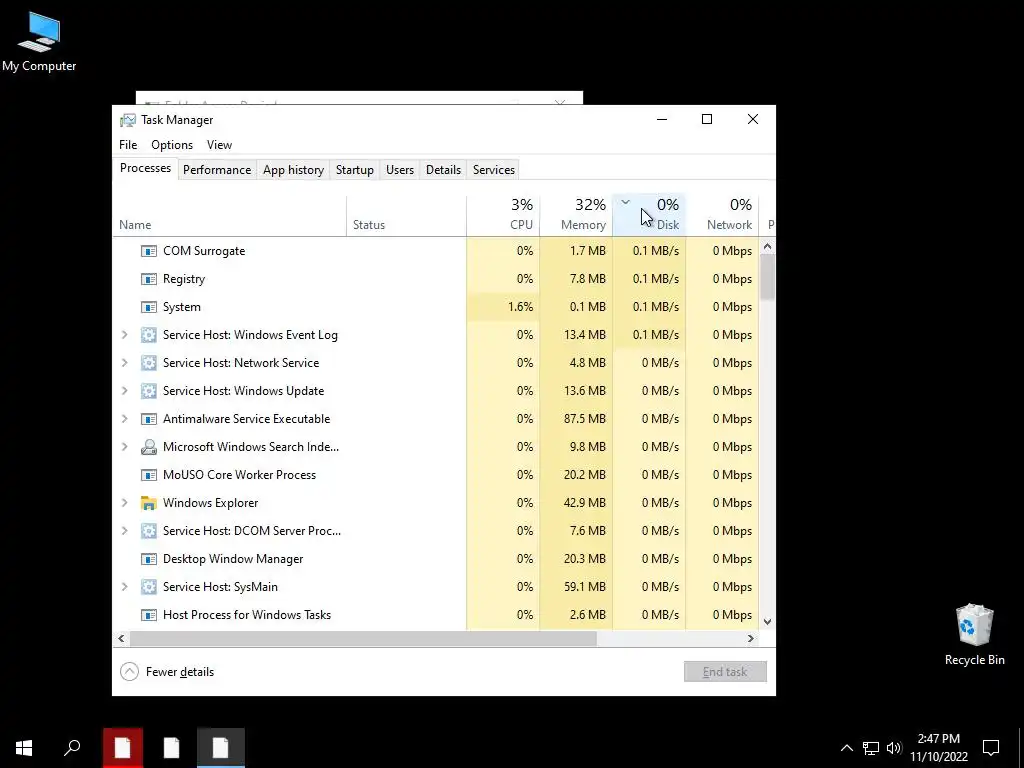Expand Microsoft Windows Search Indexer row
This screenshot has width=1024, height=768.
pyautogui.click(x=125, y=447)
